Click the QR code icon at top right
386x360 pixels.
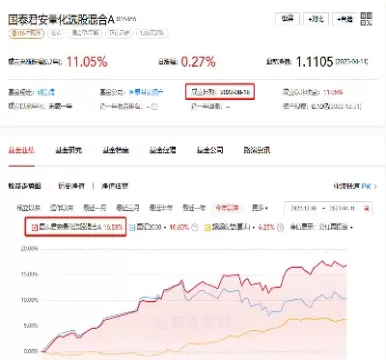click(x=366, y=19)
